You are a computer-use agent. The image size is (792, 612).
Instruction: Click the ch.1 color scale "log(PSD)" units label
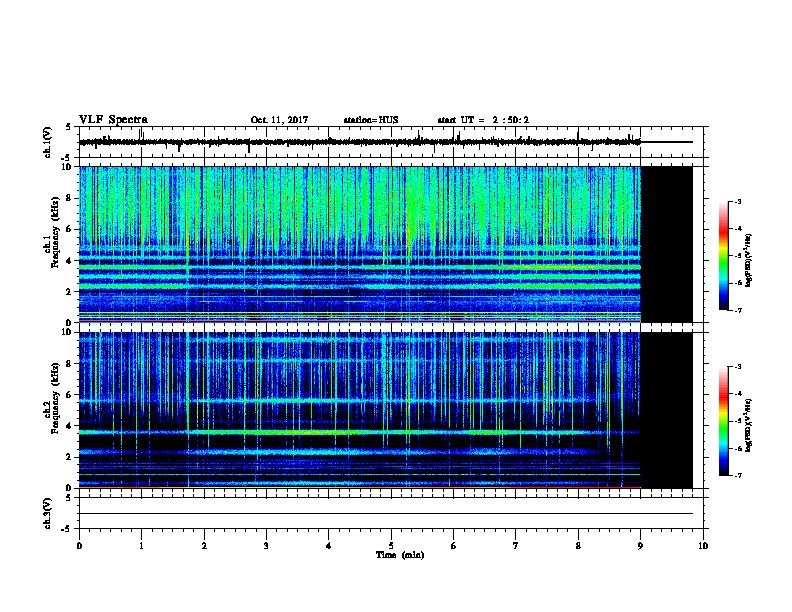pos(749,260)
